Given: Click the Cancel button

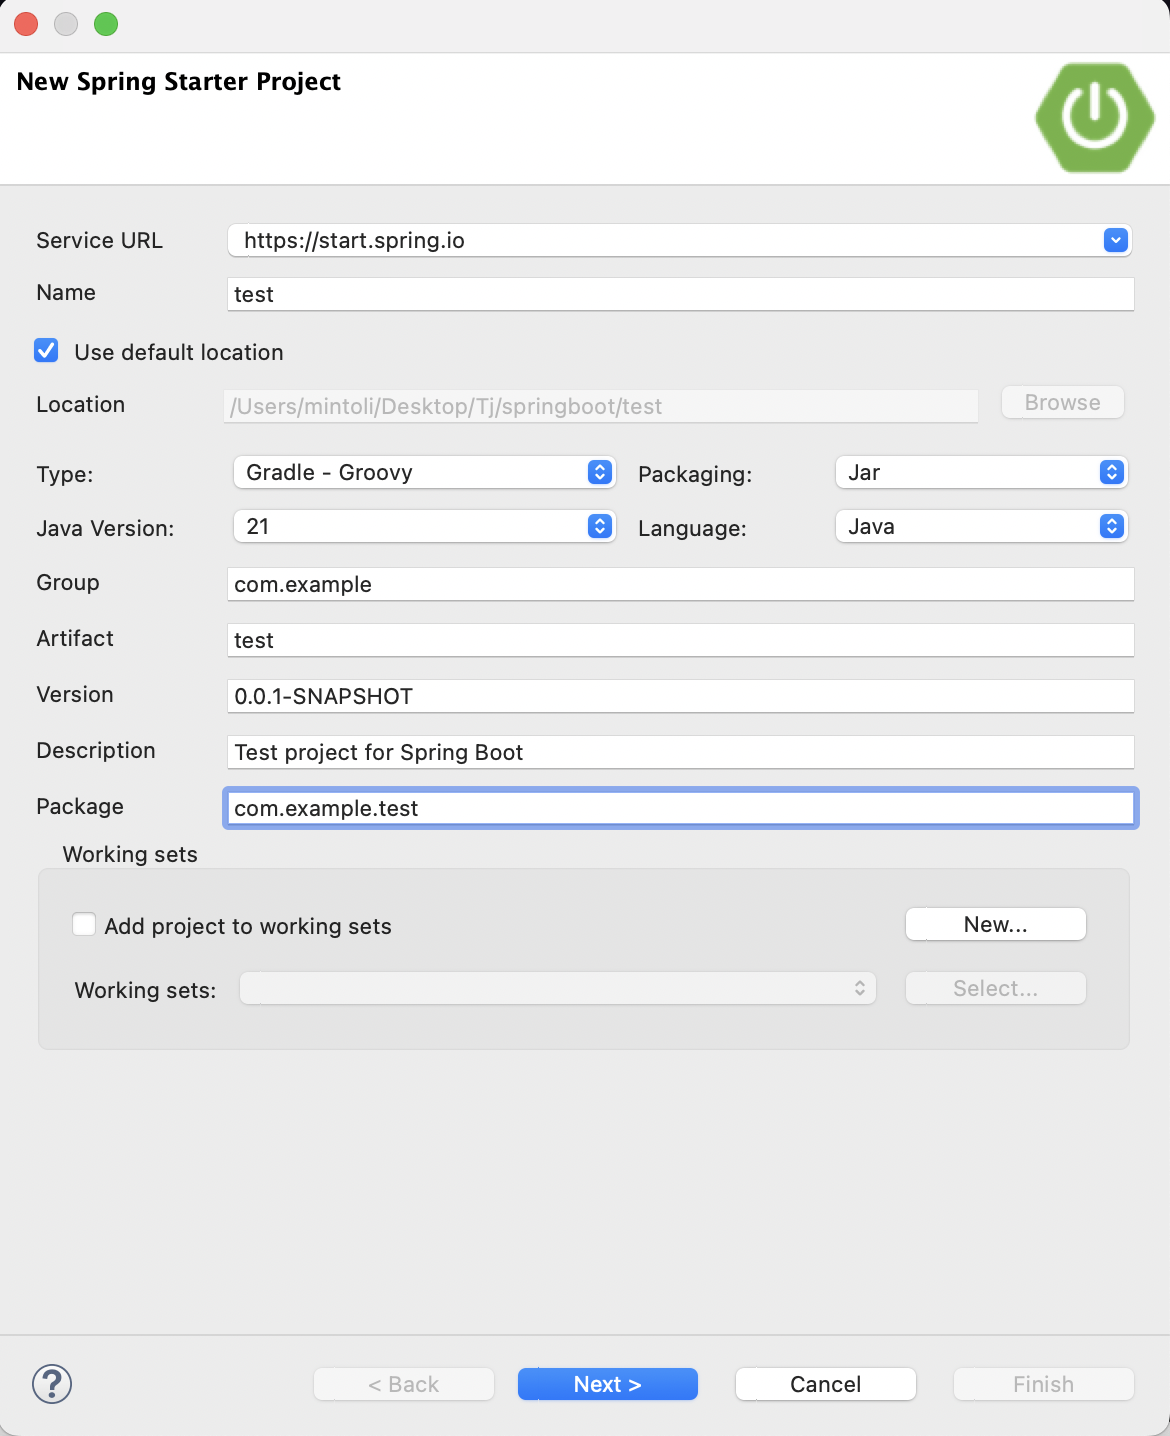Looking at the screenshot, I should pyautogui.click(x=826, y=1384).
